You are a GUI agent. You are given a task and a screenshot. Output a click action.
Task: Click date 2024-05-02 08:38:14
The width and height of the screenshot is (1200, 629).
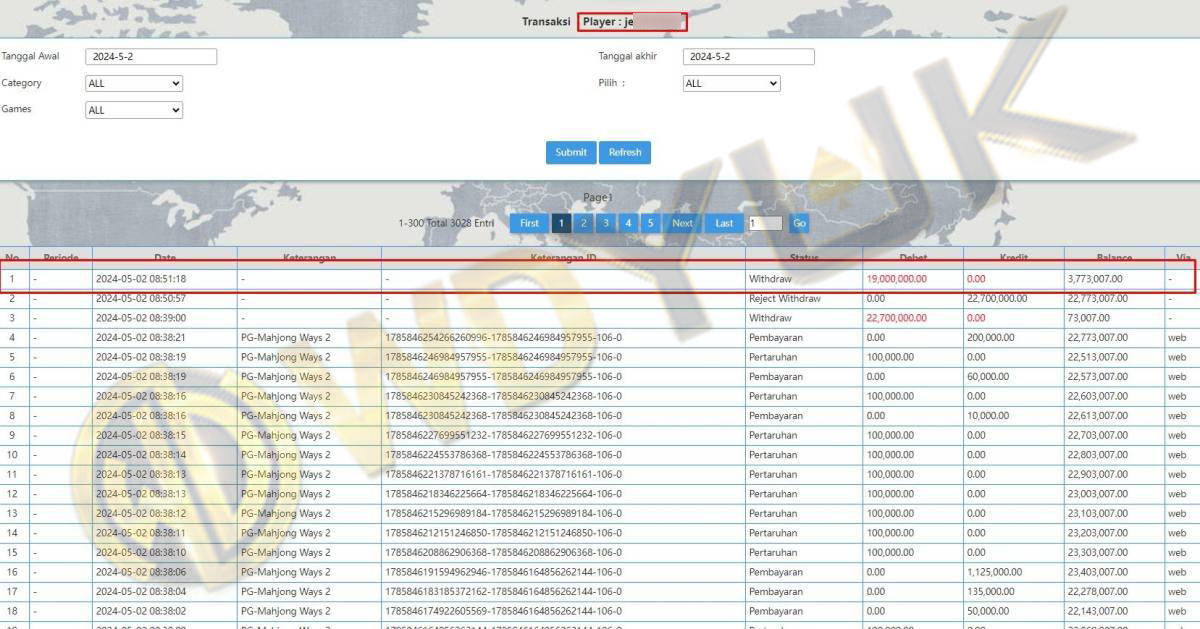pyautogui.click(x=141, y=455)
